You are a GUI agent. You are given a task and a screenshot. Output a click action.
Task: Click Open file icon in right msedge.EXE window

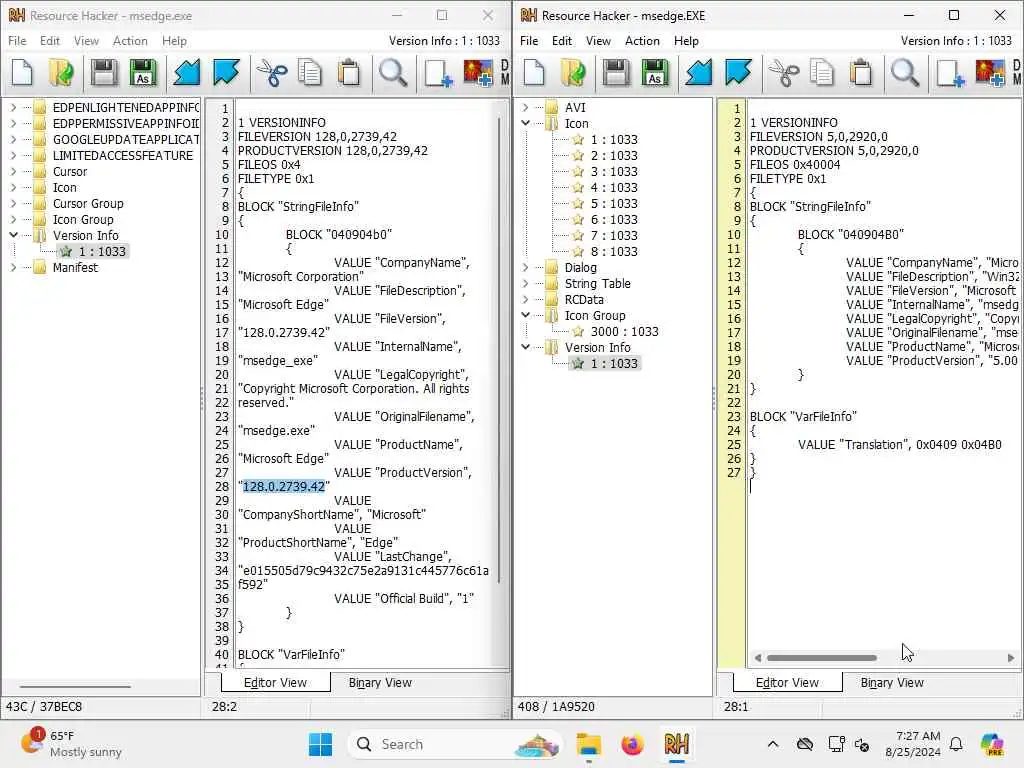573,72
